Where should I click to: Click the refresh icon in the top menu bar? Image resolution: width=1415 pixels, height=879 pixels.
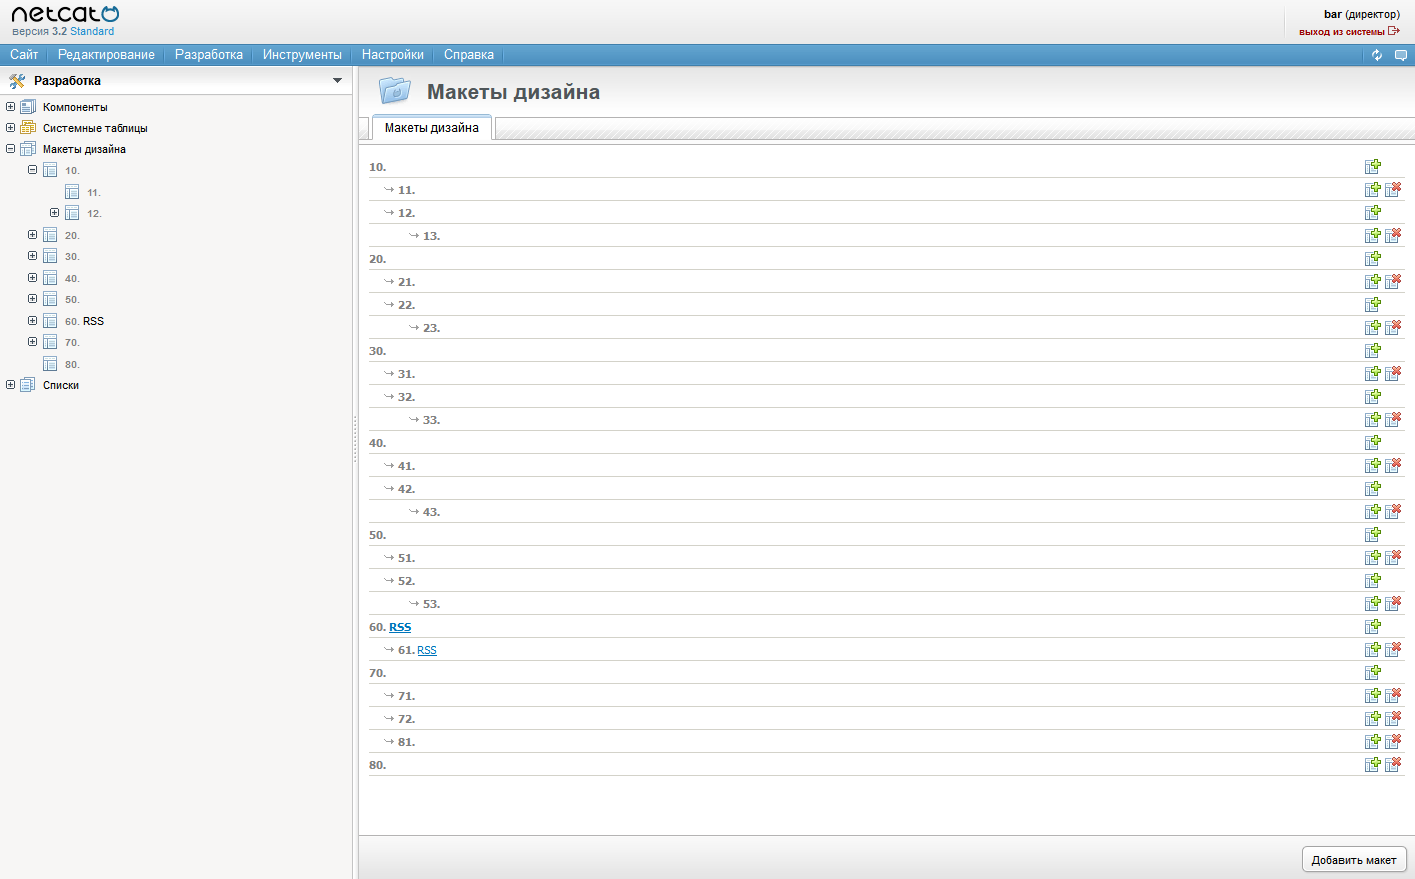click(1377, 55)
